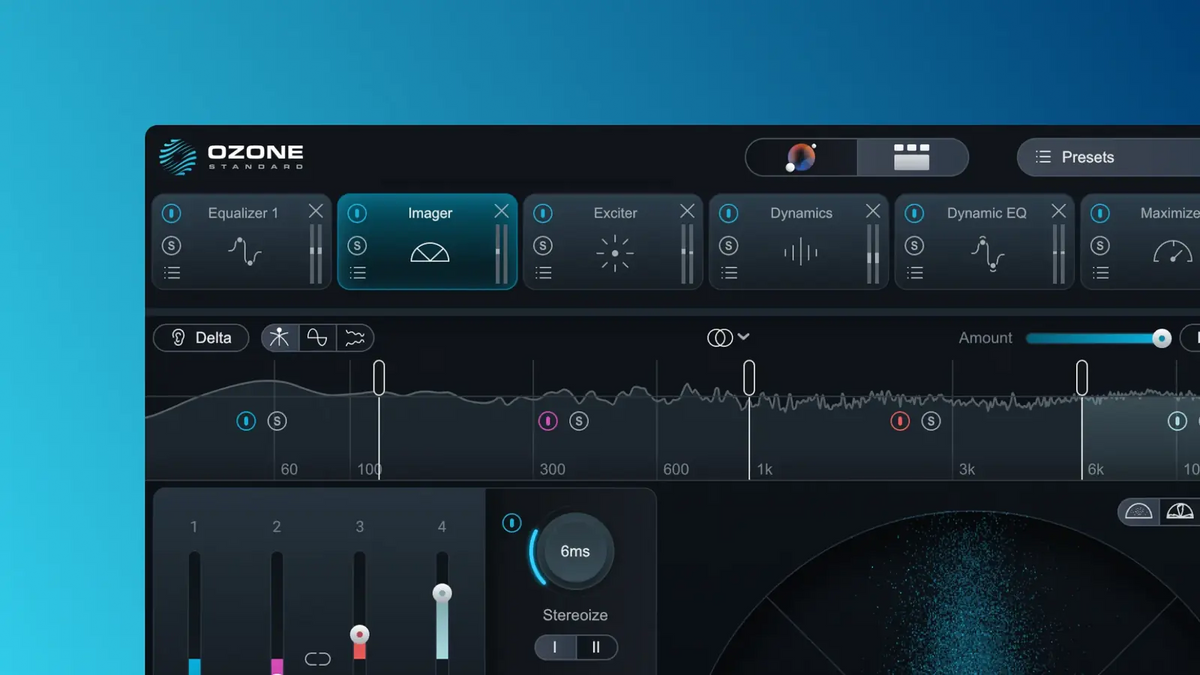Click band 3 width slider handle

(360, 634)
